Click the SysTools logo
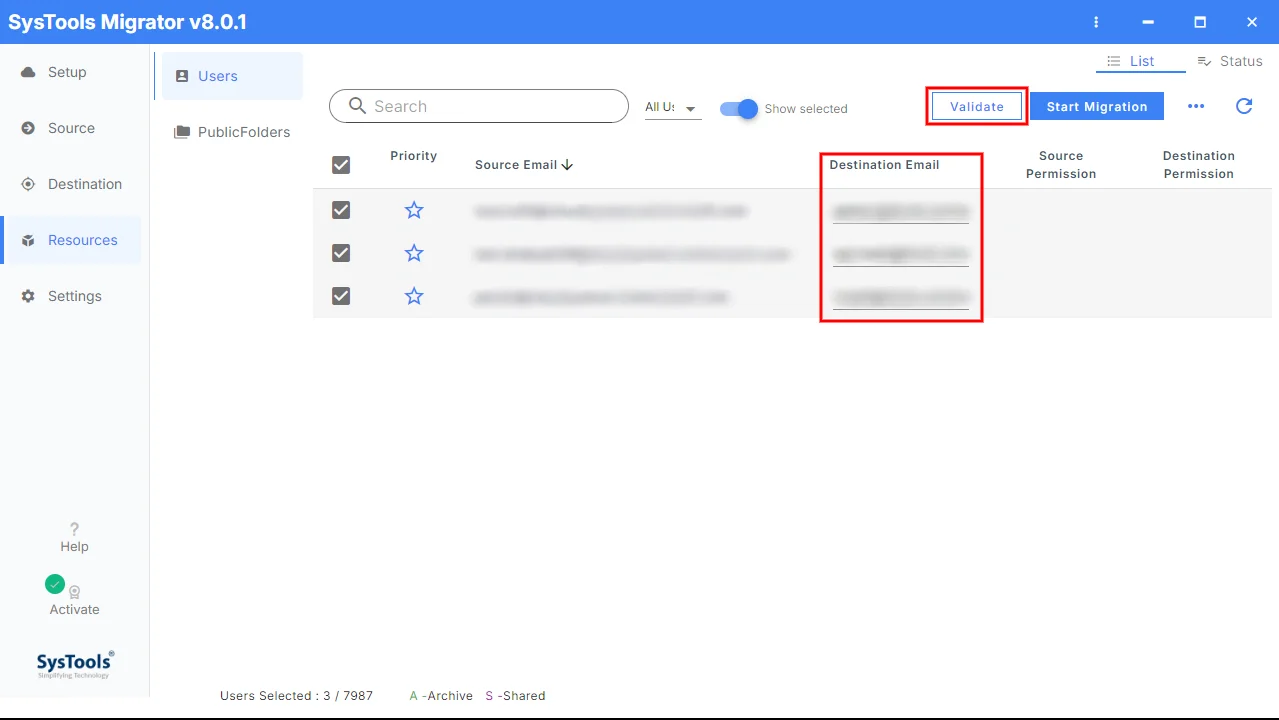 click(75, 665)
